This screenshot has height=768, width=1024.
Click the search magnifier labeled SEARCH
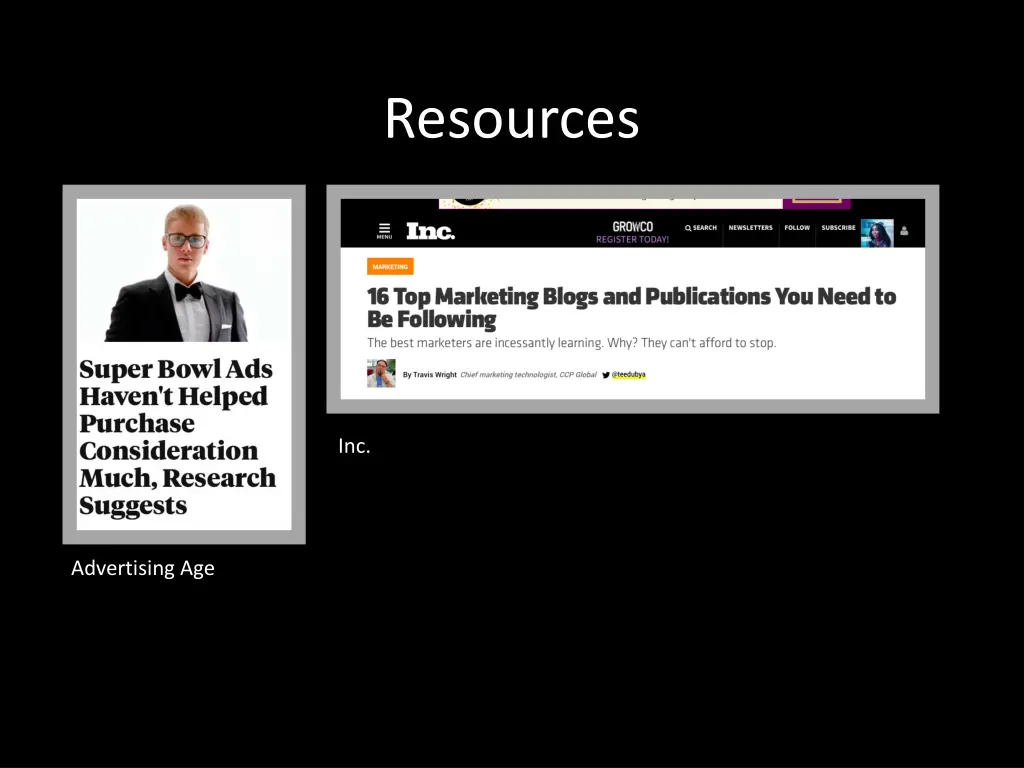(x=701, y=228)
